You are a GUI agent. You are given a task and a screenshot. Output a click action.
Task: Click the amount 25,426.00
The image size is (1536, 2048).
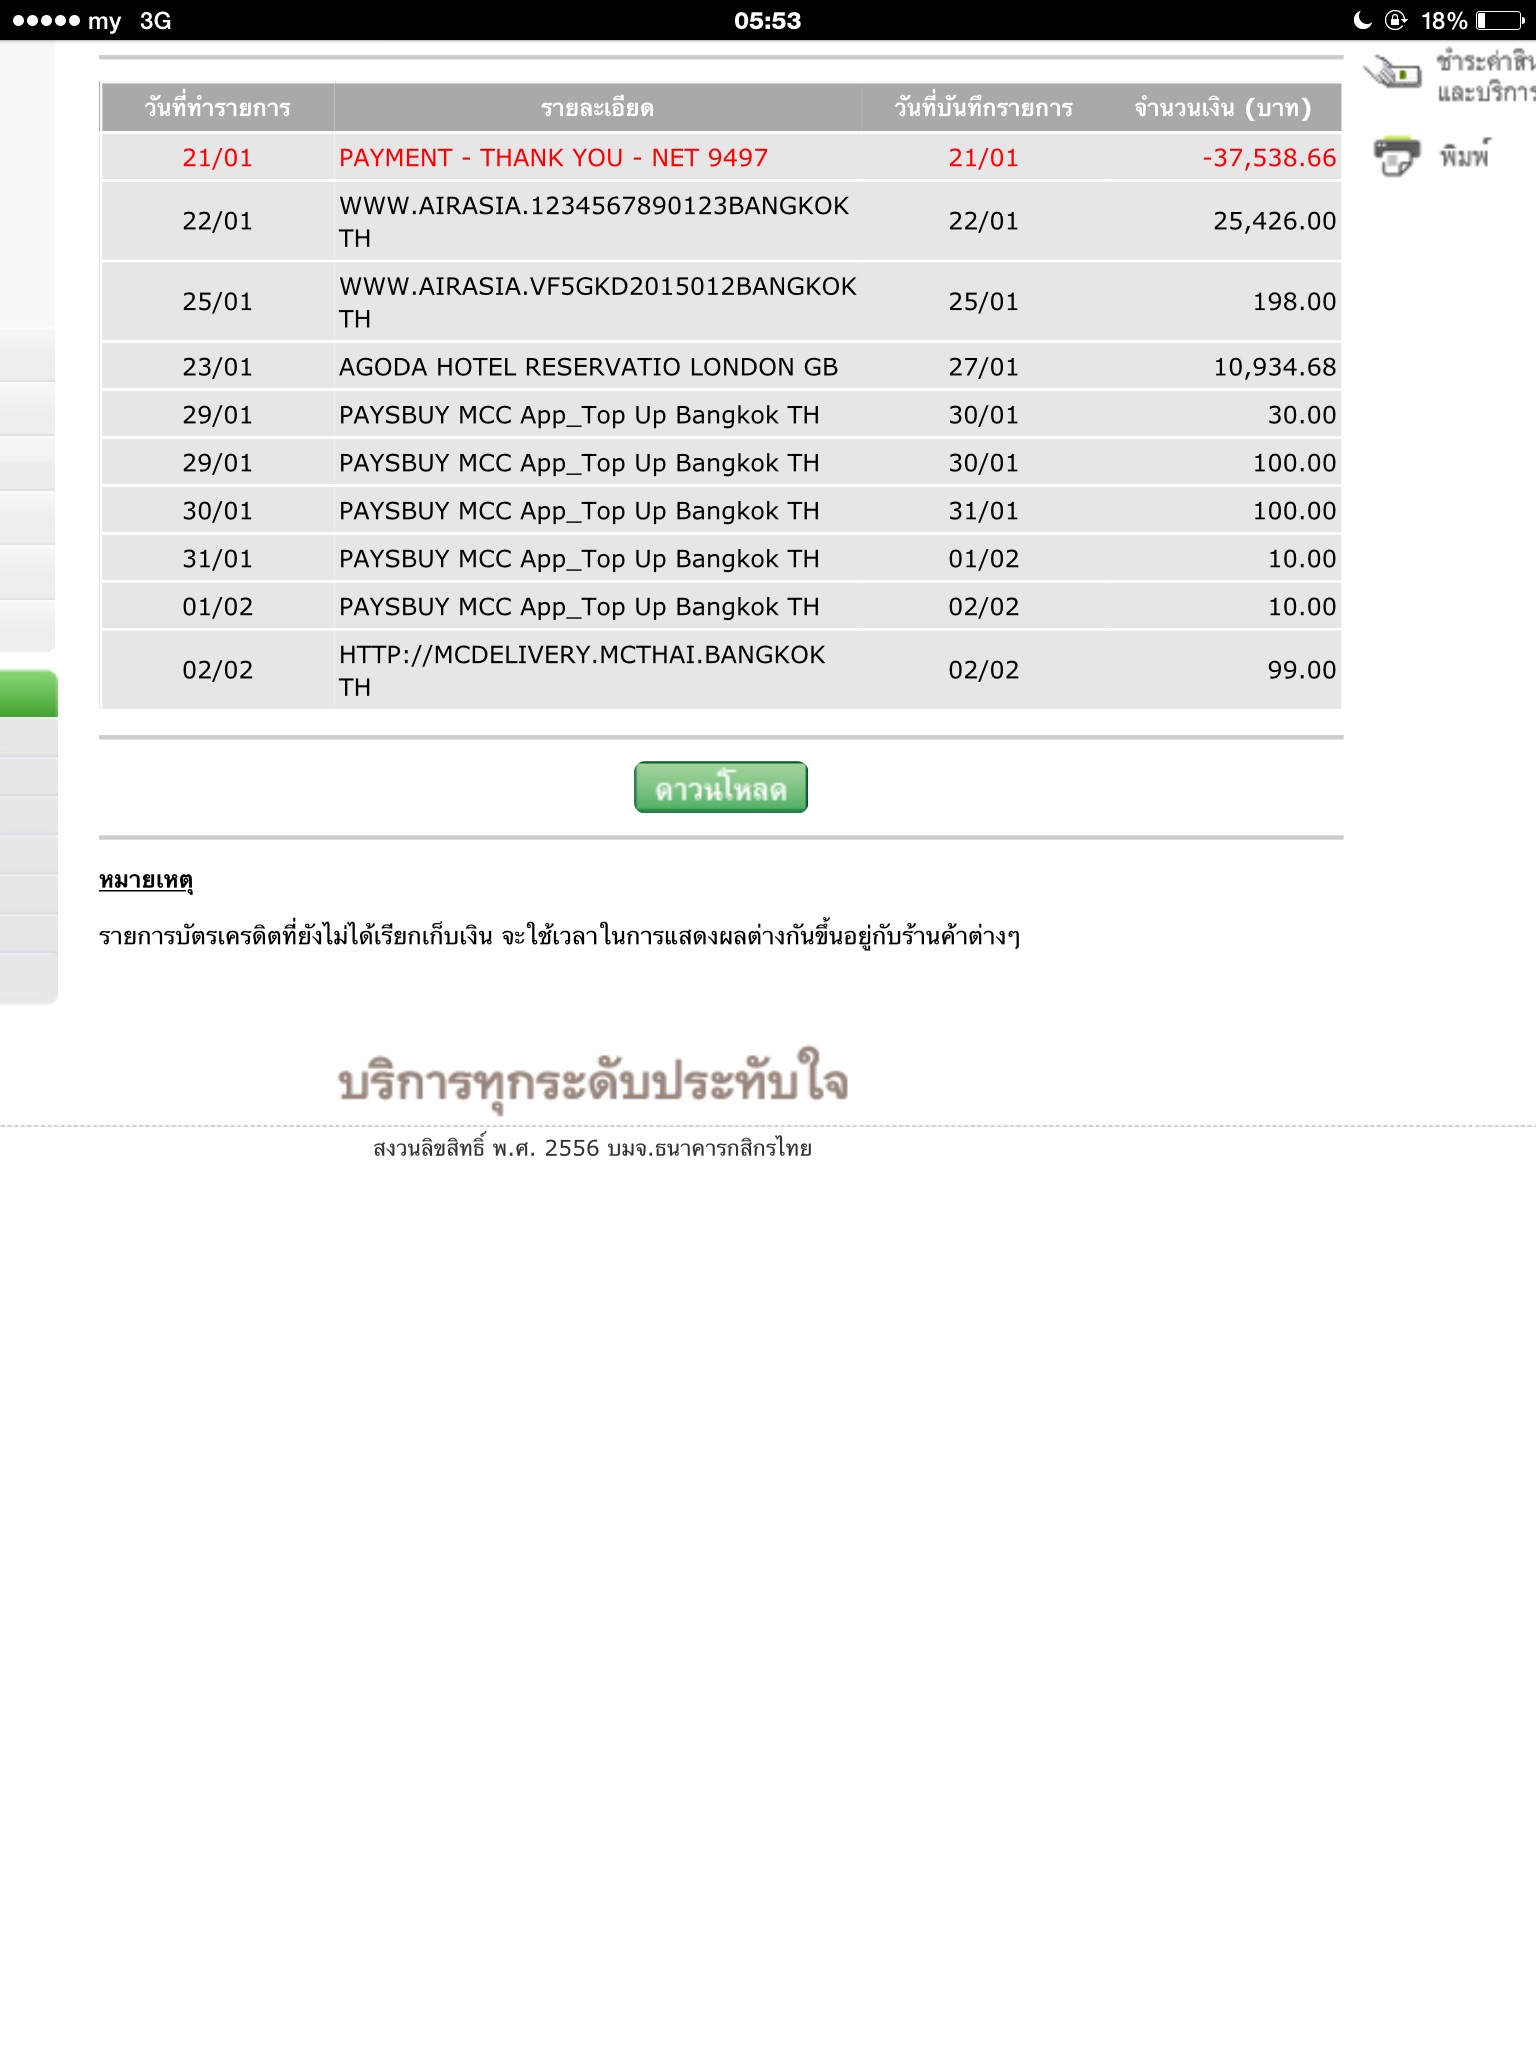(x=1275, y=221)
